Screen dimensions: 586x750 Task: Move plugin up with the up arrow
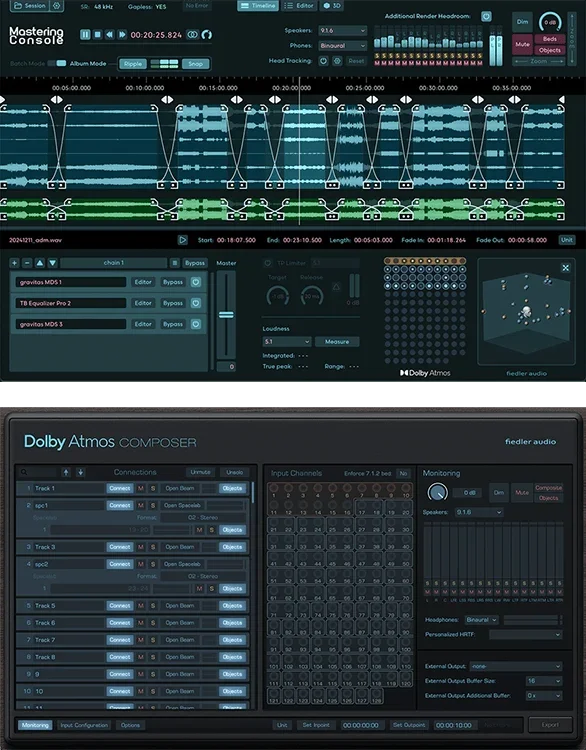coord(40,263)
